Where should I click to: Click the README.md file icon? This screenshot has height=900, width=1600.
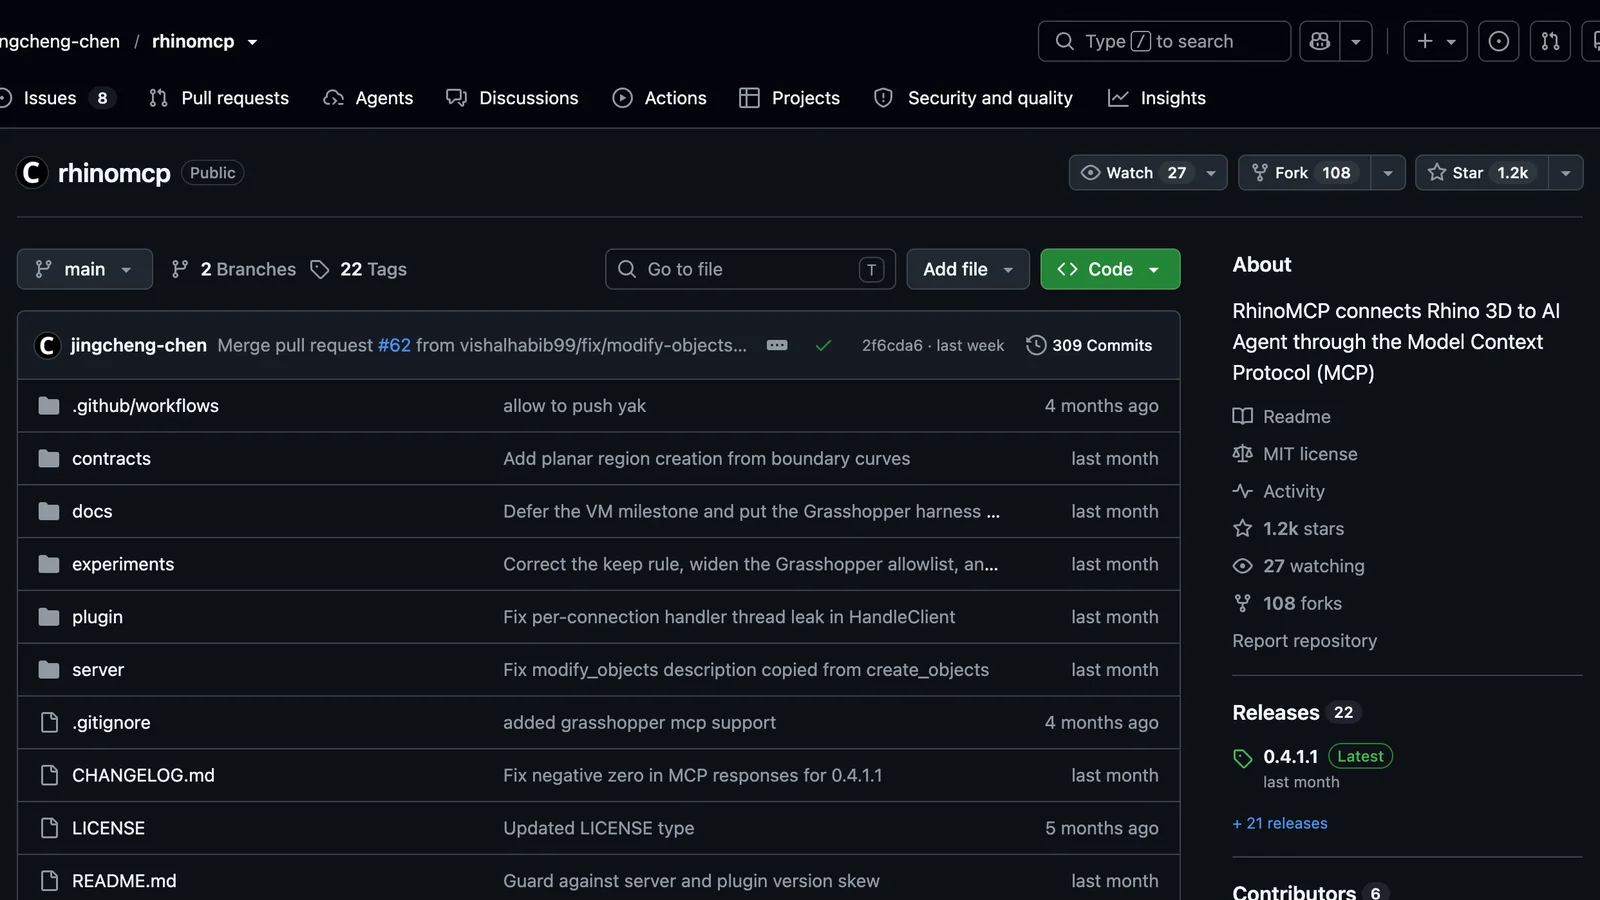(x=49, y=881)
